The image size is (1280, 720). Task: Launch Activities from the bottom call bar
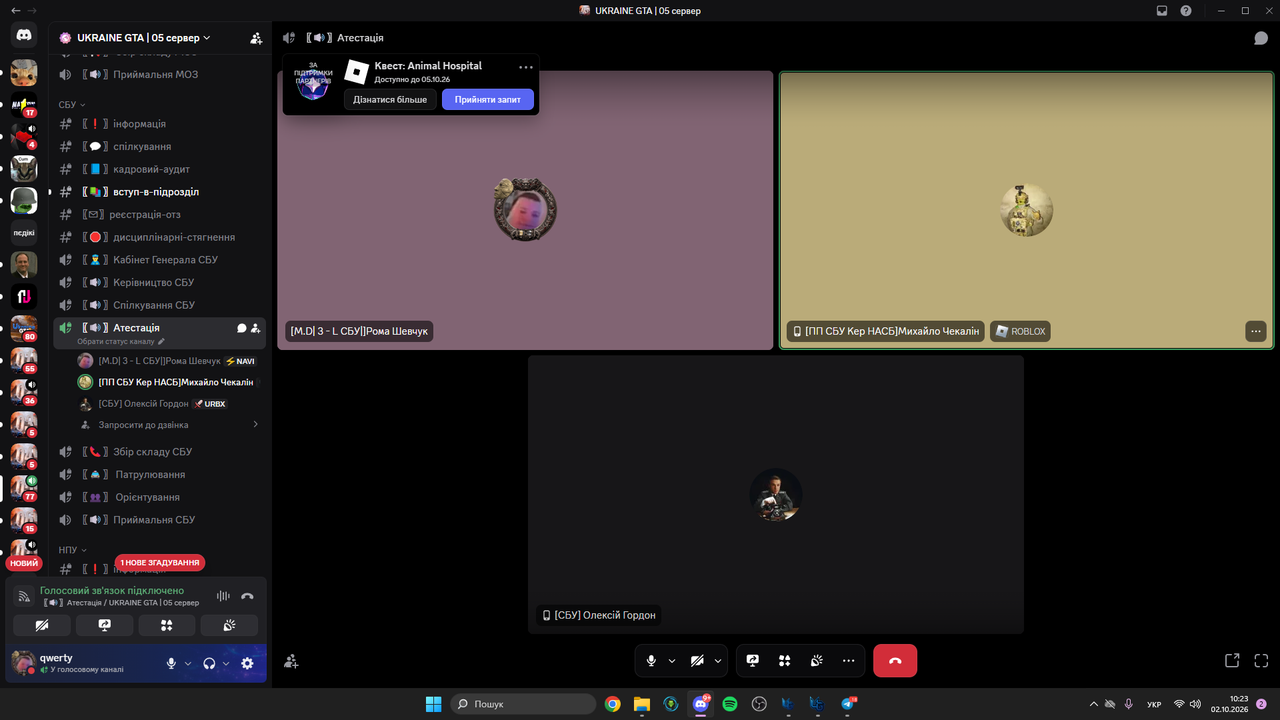pos(785,661)
